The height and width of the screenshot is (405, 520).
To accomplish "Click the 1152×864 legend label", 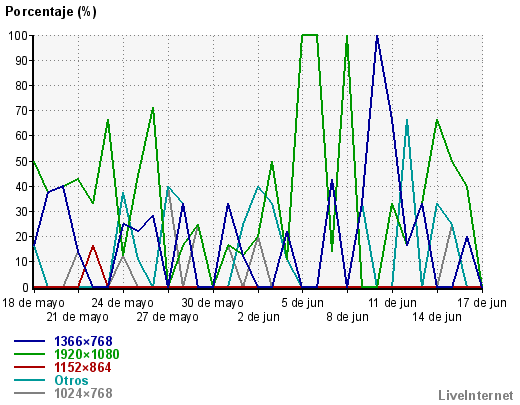I will [83, 367].
